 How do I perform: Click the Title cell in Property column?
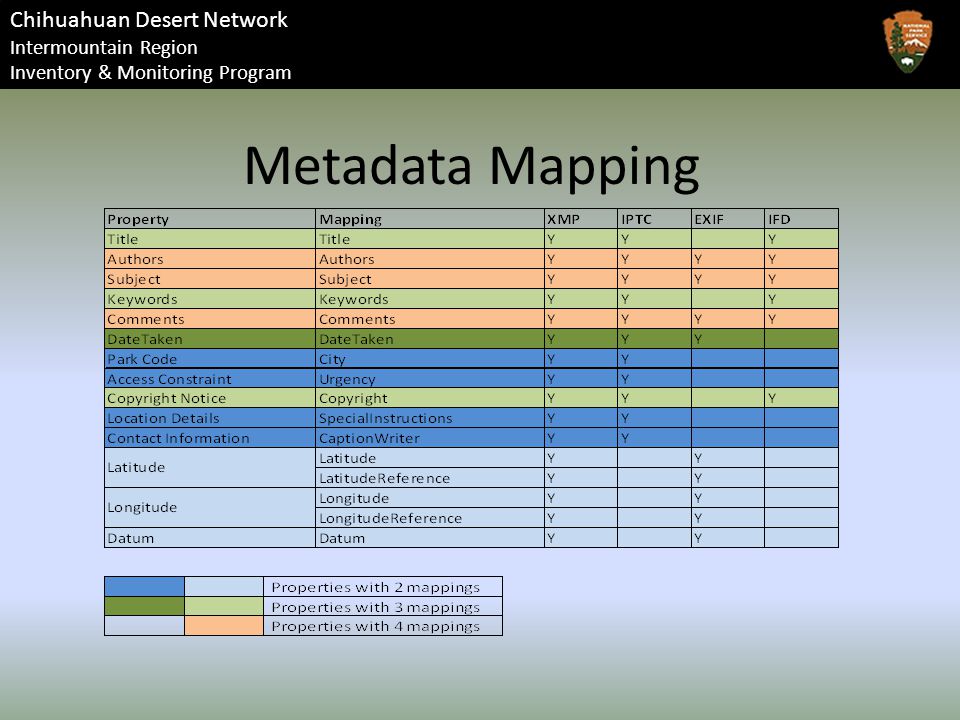(x=210, y=239)
